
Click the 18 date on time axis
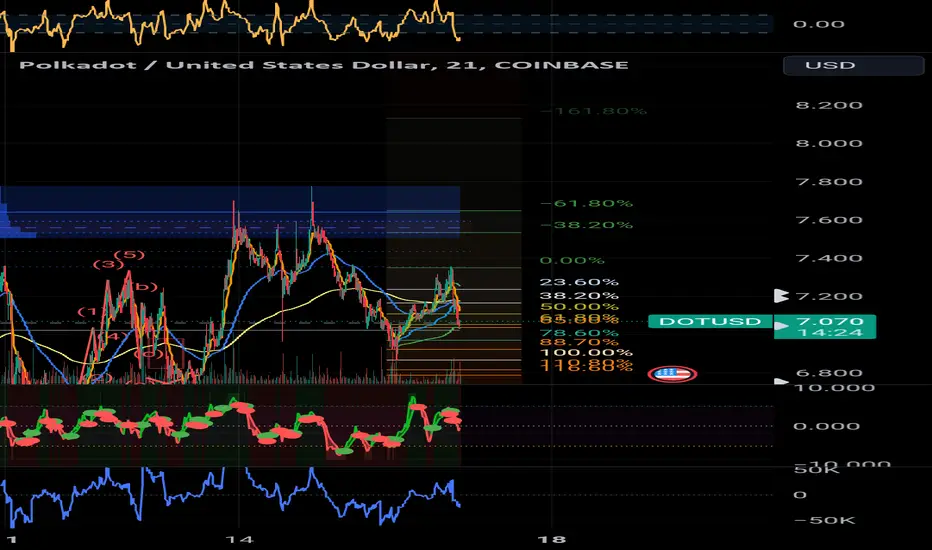click(551, 540)
